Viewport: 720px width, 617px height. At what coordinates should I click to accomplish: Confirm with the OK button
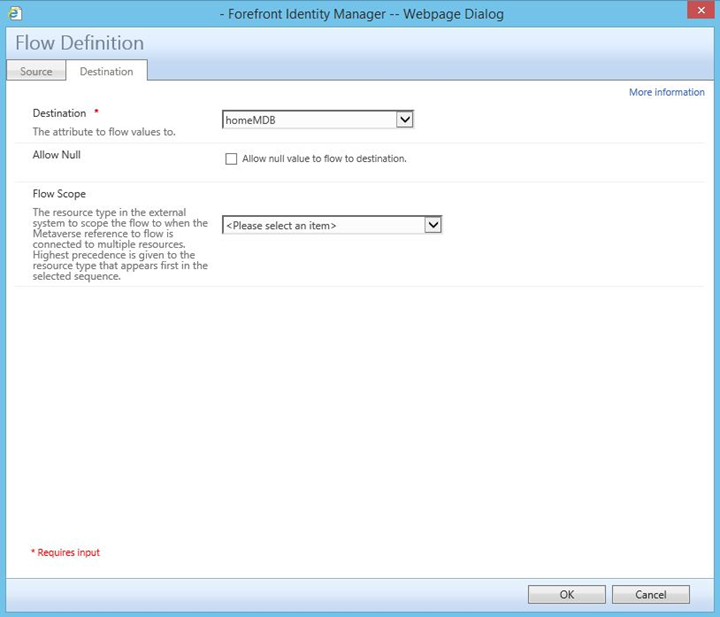tap(567, 595)
